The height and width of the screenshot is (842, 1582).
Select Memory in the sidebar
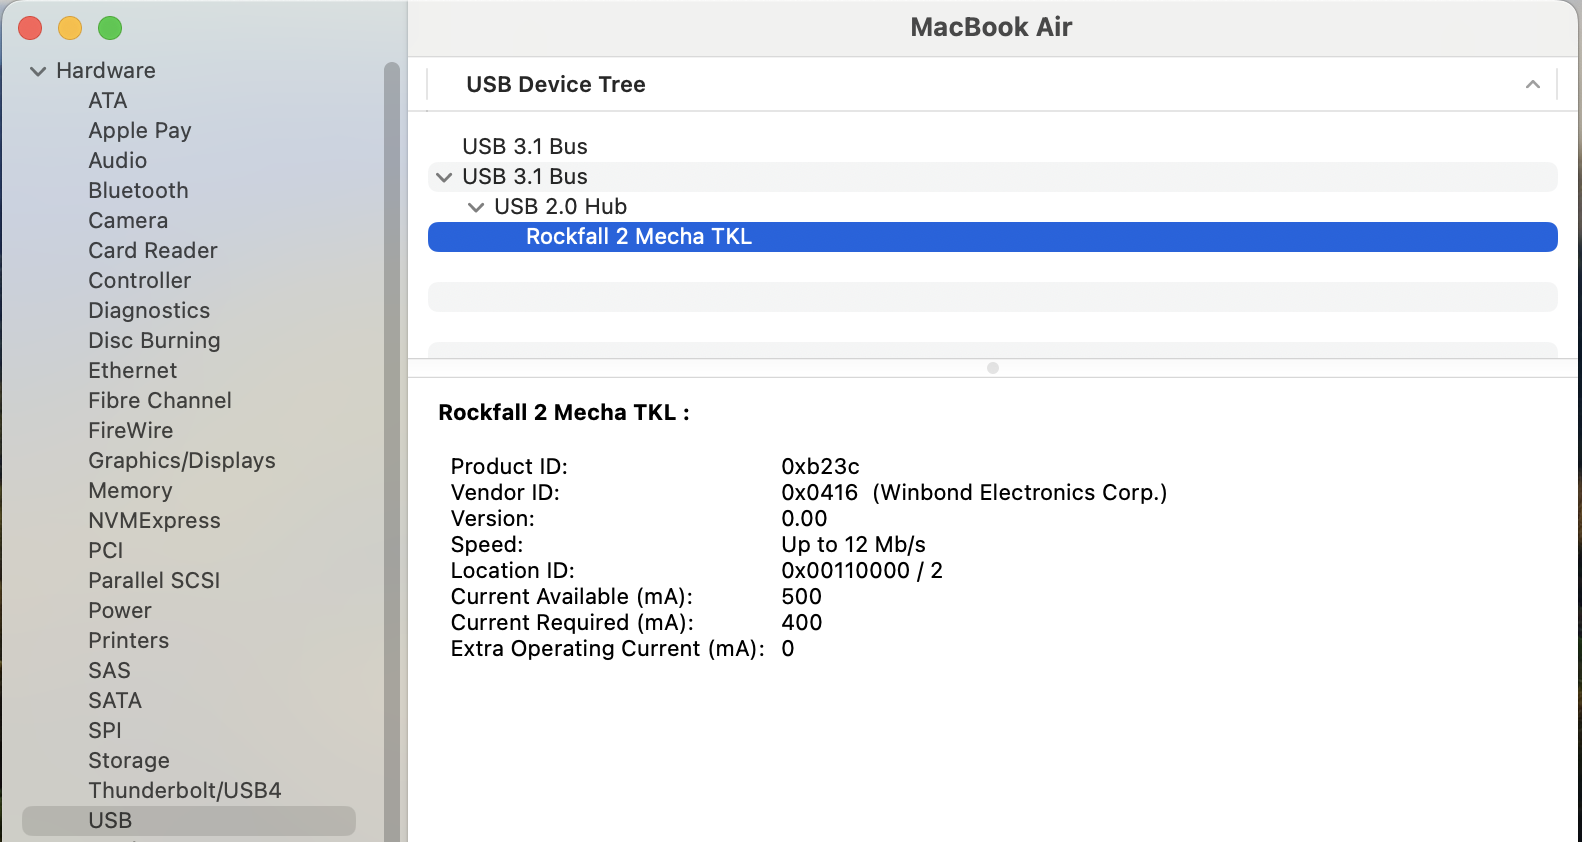130,491
